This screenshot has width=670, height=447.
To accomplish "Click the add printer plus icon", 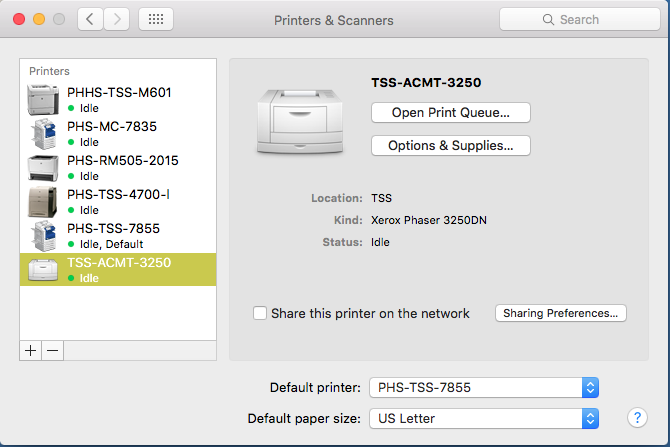I will pyautogui.click(x=30, y=350).
